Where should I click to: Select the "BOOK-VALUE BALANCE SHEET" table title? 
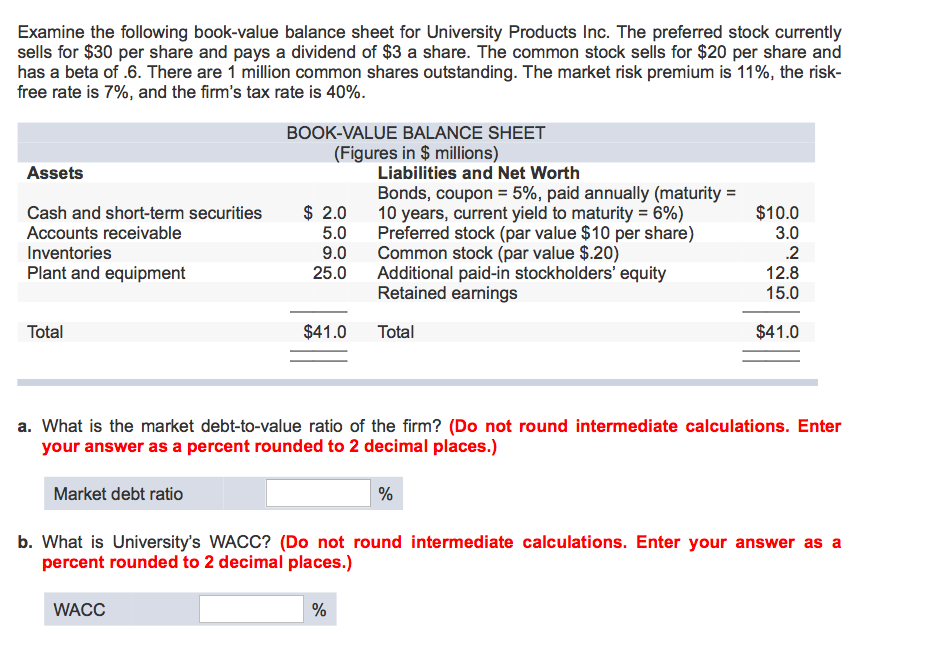(x=415, y=133)
